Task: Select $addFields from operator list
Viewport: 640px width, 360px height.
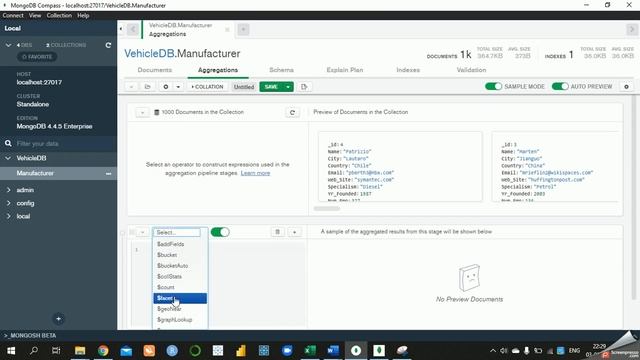Action: pyautogui.click(x=180, y=244)
